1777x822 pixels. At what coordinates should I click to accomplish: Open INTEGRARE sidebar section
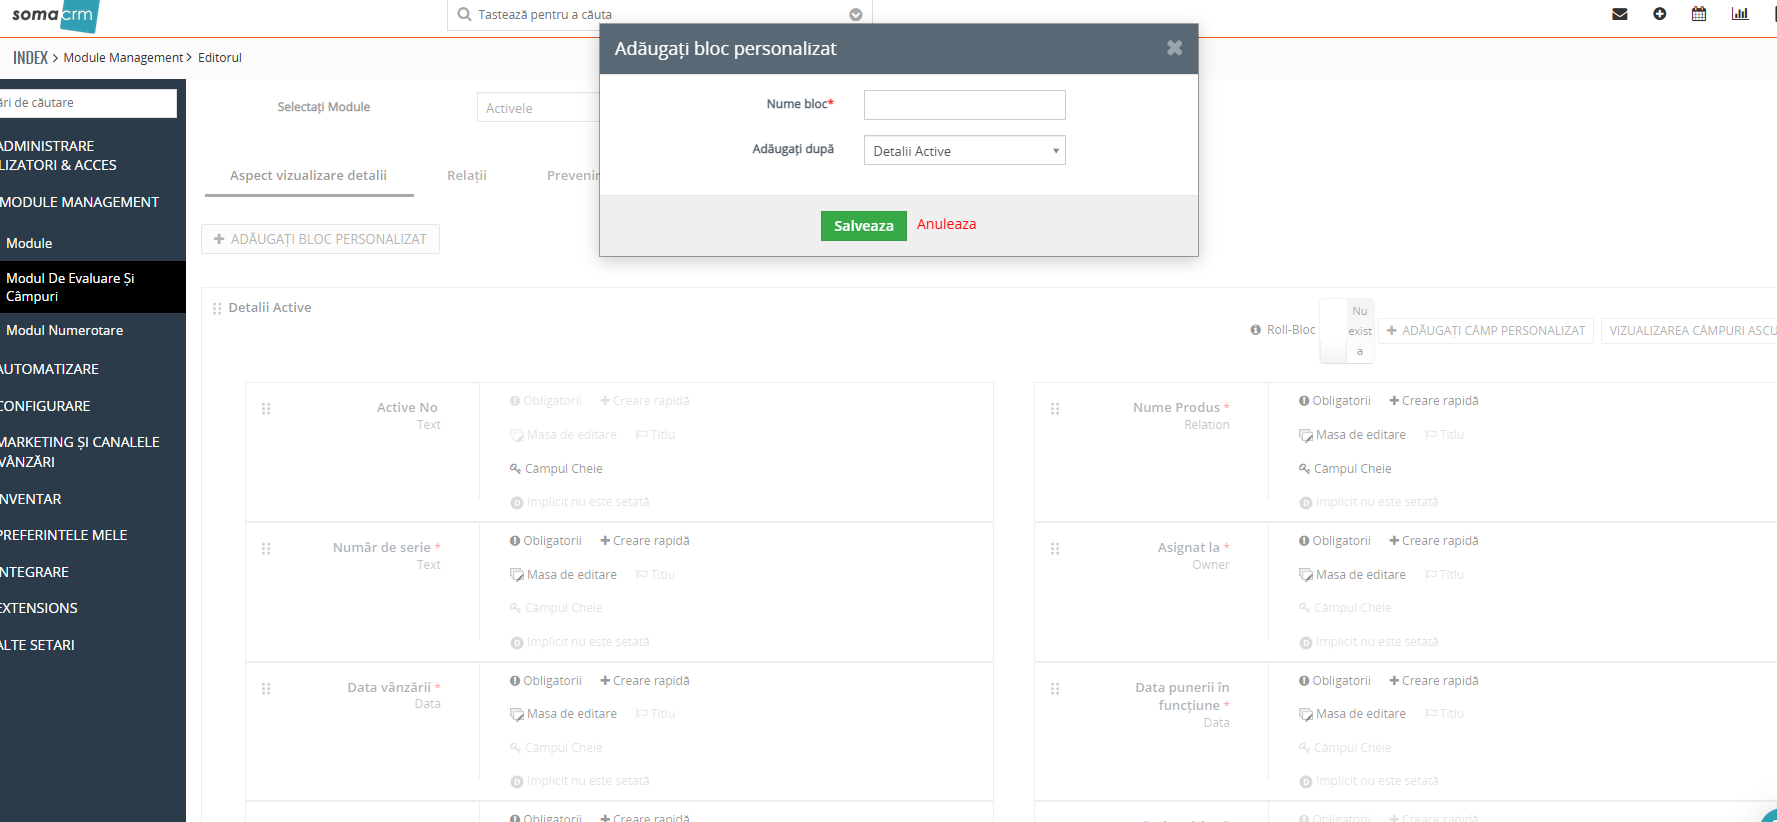coord(35,572)
